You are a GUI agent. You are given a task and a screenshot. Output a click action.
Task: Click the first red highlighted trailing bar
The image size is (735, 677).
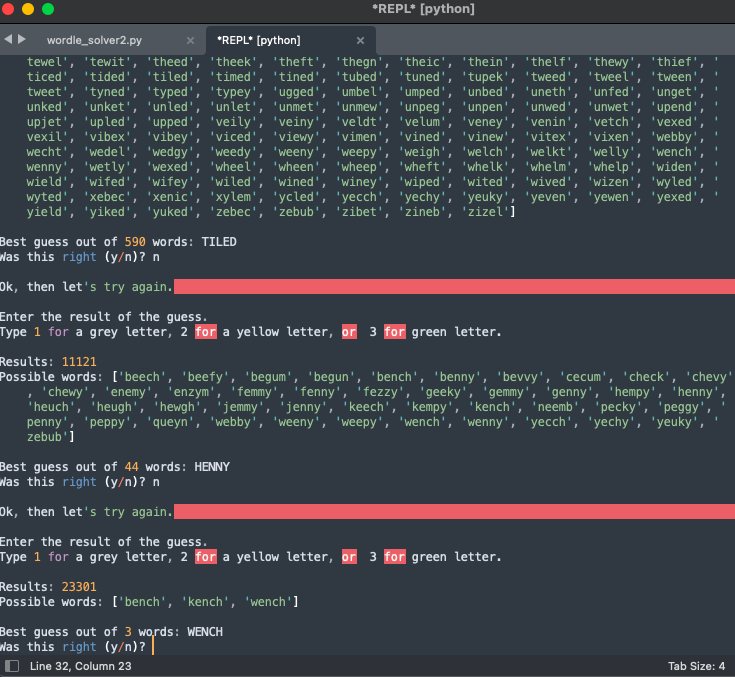[454, 286]
